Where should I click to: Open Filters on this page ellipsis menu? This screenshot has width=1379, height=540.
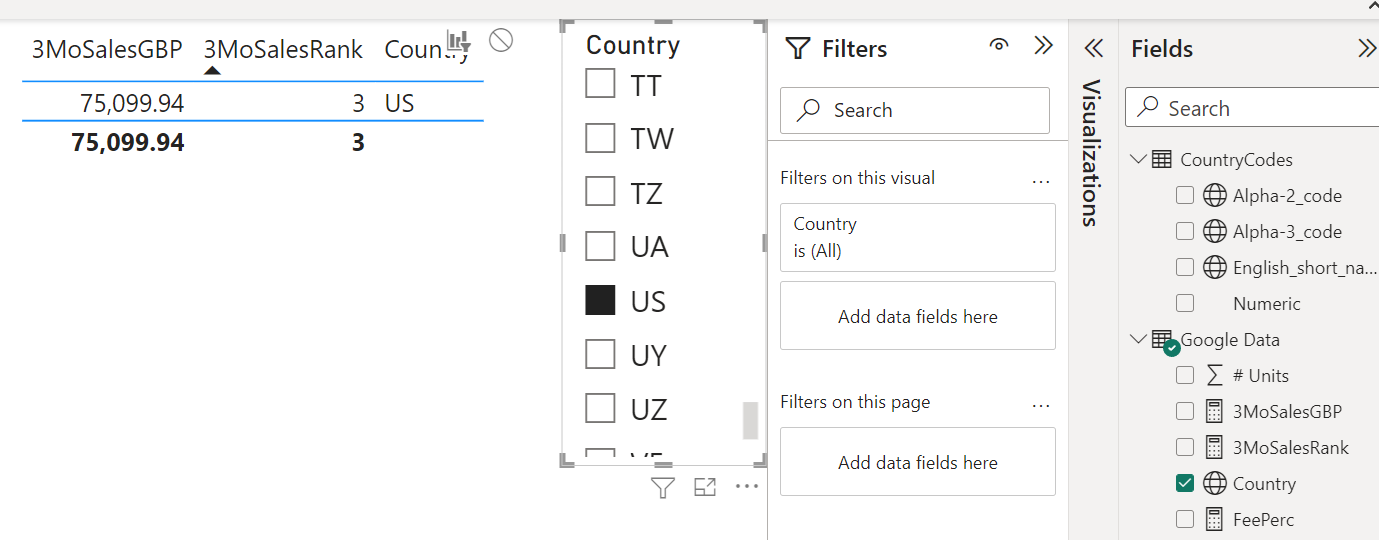pyautogui.click(x=1041, y=406)
